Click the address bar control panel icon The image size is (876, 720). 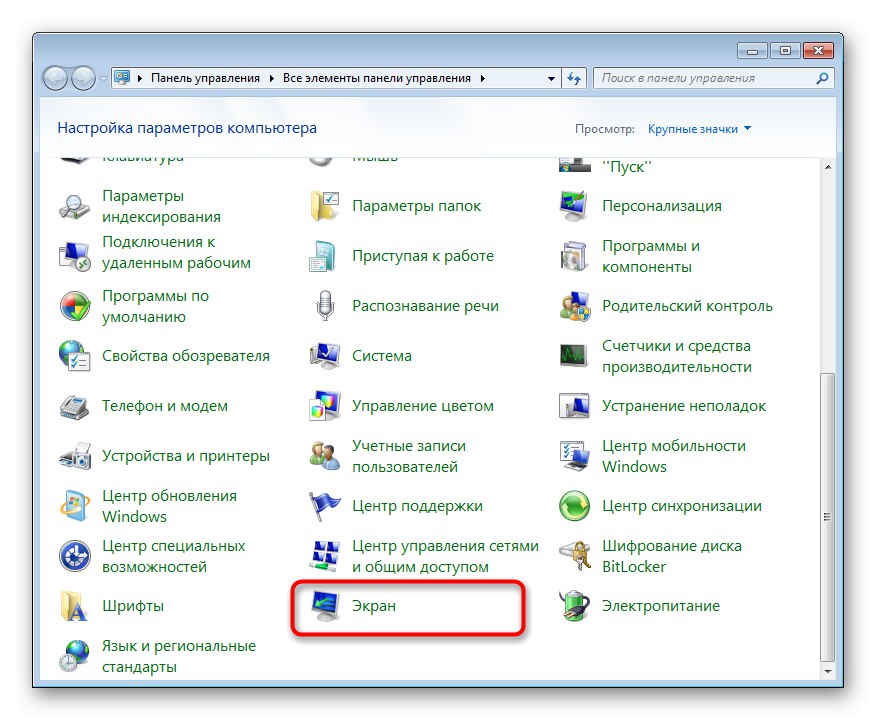(122, 78)
